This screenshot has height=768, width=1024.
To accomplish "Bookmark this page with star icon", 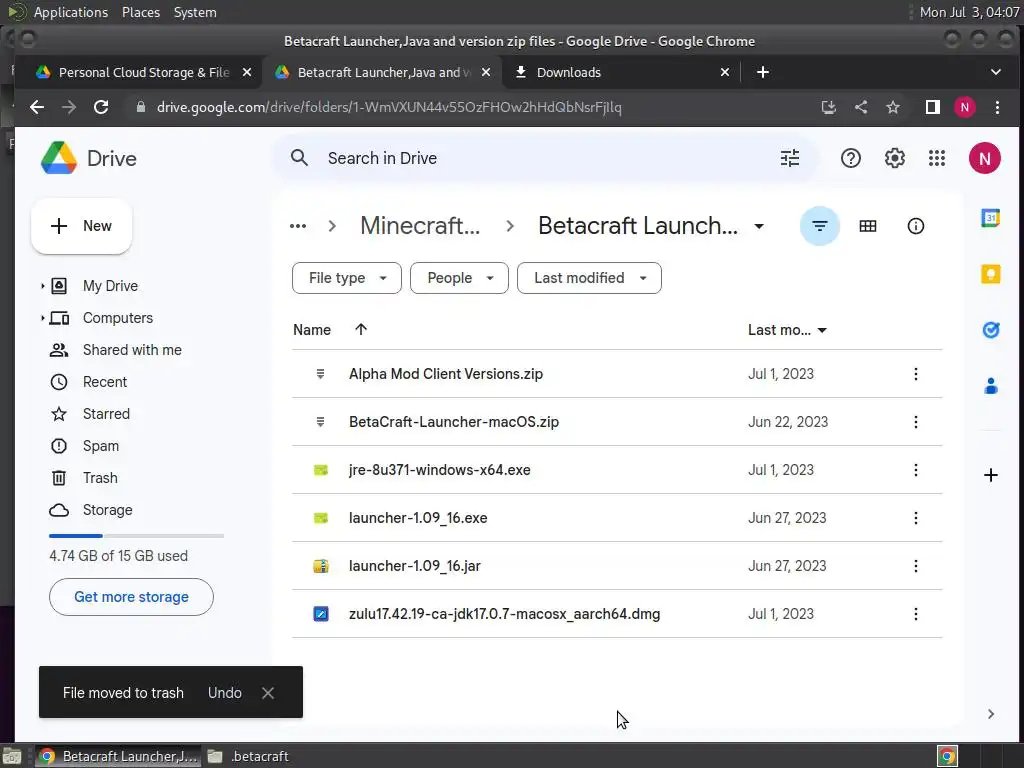I will [893, 107].
